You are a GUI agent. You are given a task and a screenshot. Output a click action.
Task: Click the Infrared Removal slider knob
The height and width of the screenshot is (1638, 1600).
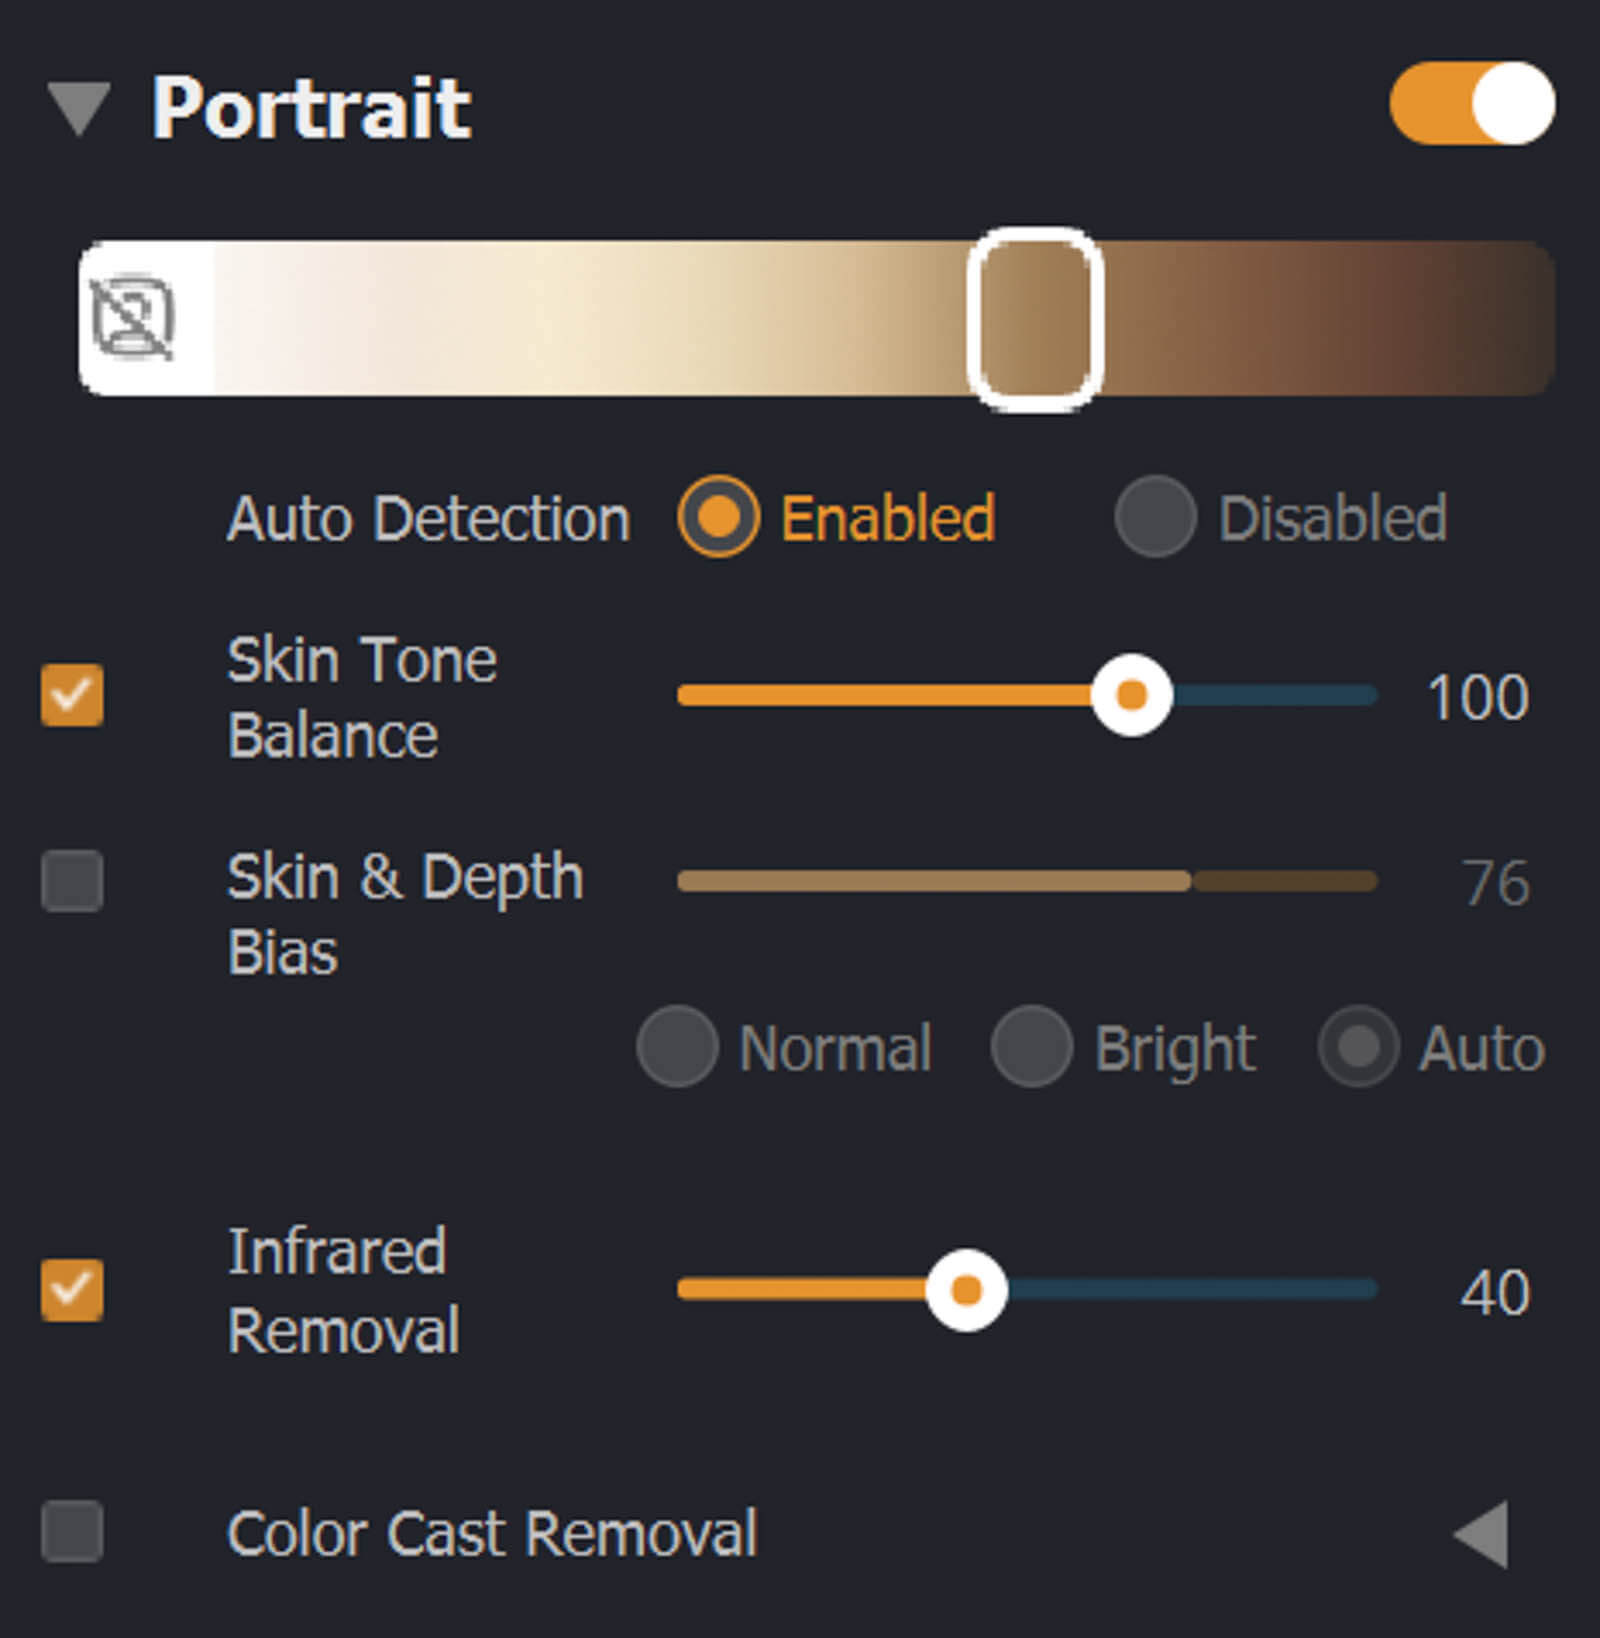pos(966,1290)
